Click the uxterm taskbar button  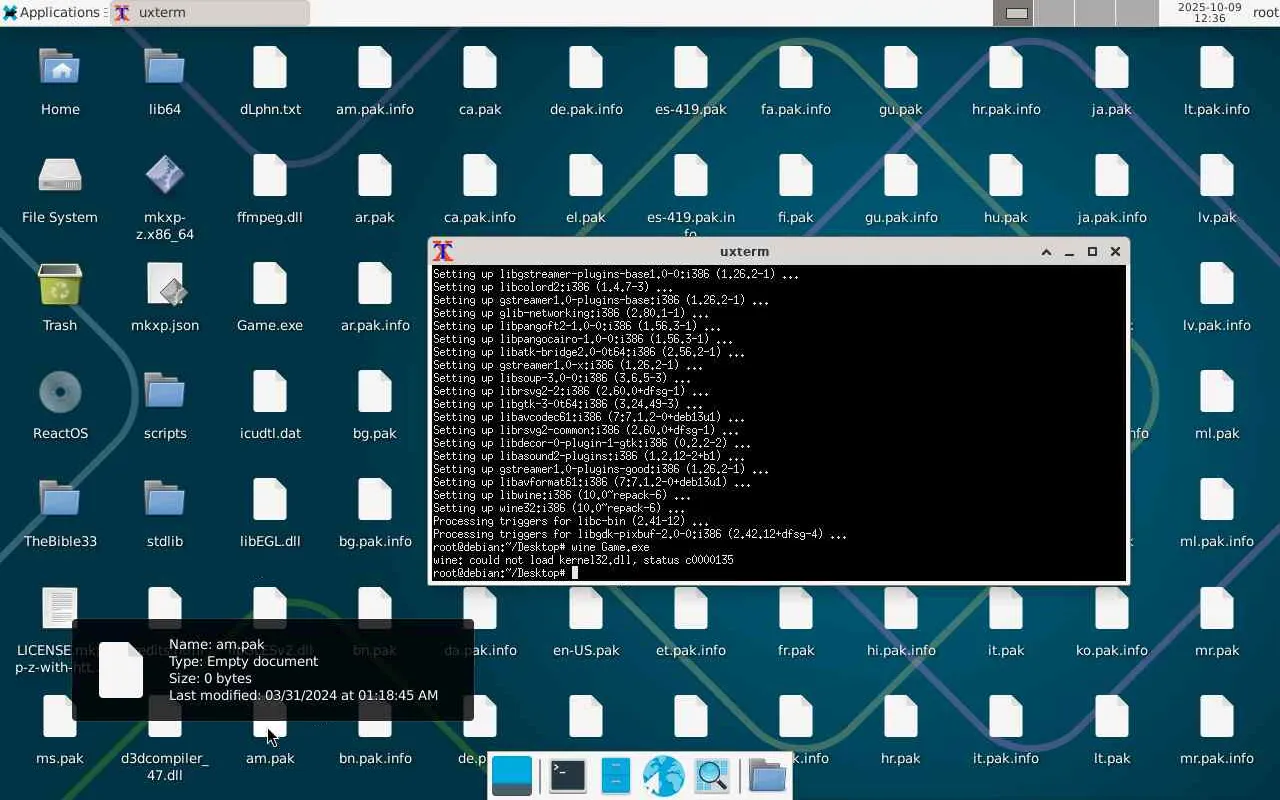[210, 13]
